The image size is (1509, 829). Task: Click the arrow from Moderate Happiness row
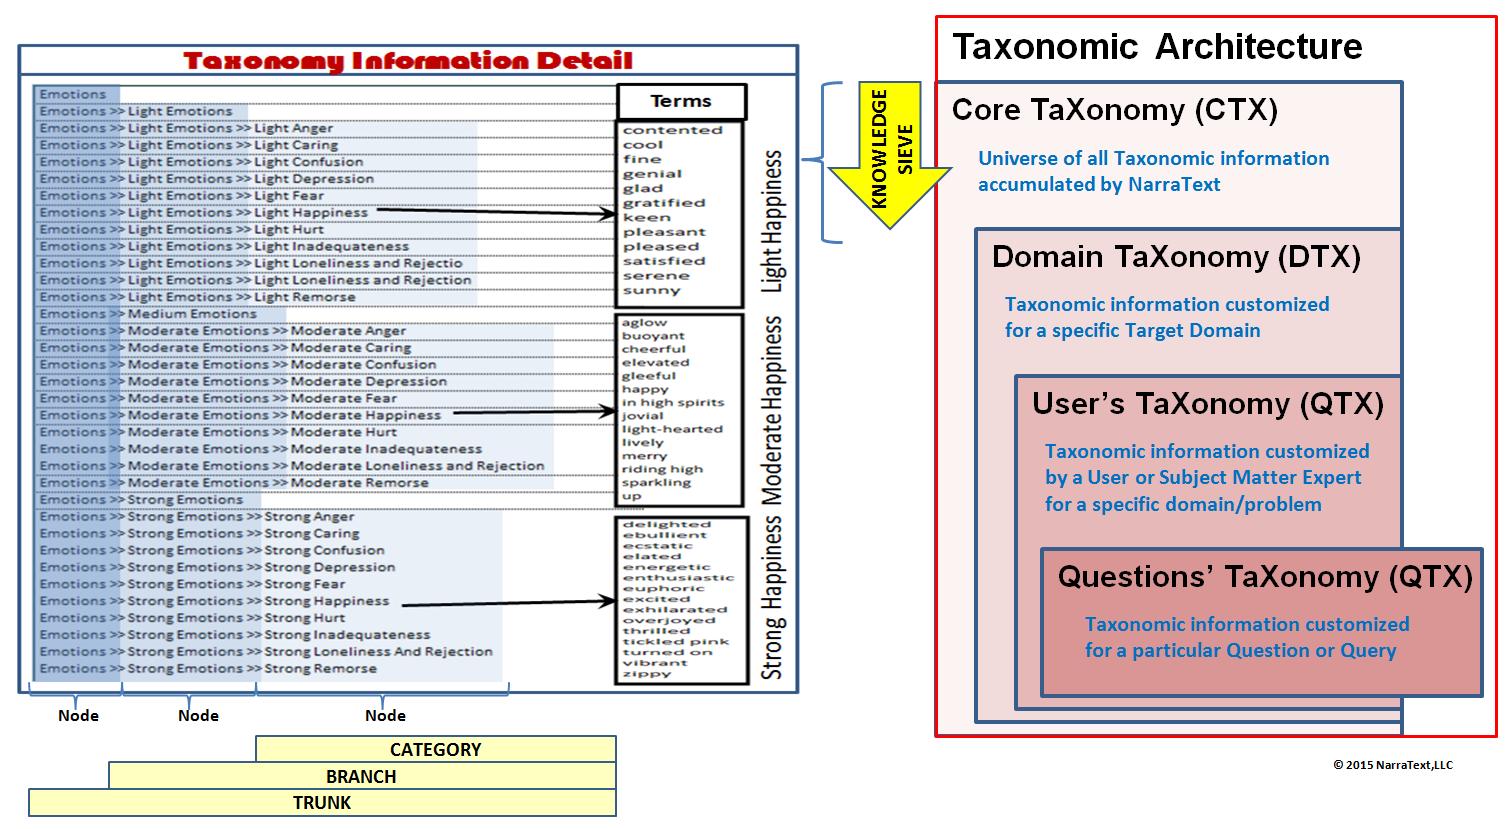pyautogui.click(x=534, y=412)
